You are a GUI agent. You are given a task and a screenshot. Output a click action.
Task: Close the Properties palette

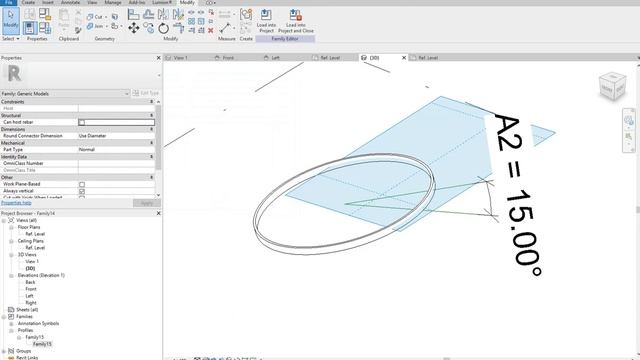point(158,58)
